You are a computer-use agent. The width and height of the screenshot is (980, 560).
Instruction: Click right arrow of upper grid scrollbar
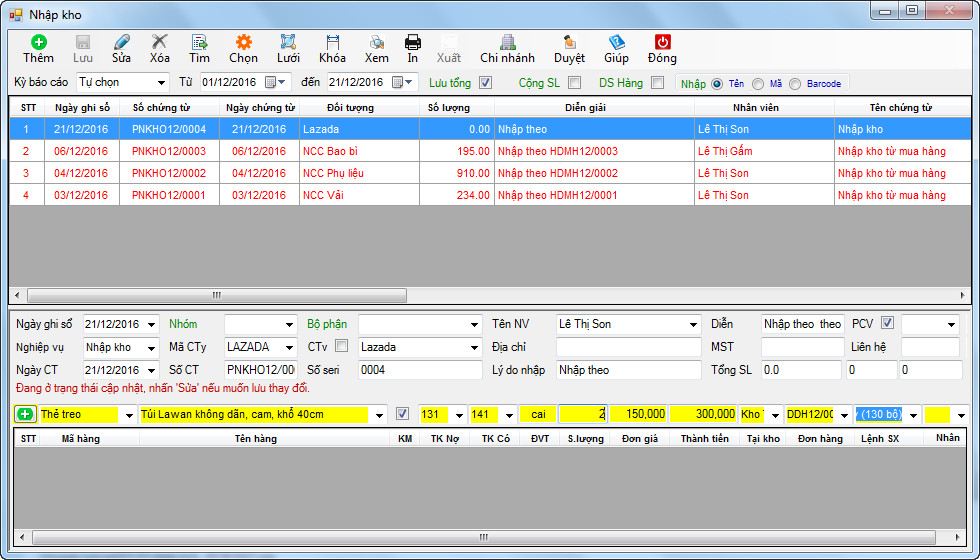point(963,295)
